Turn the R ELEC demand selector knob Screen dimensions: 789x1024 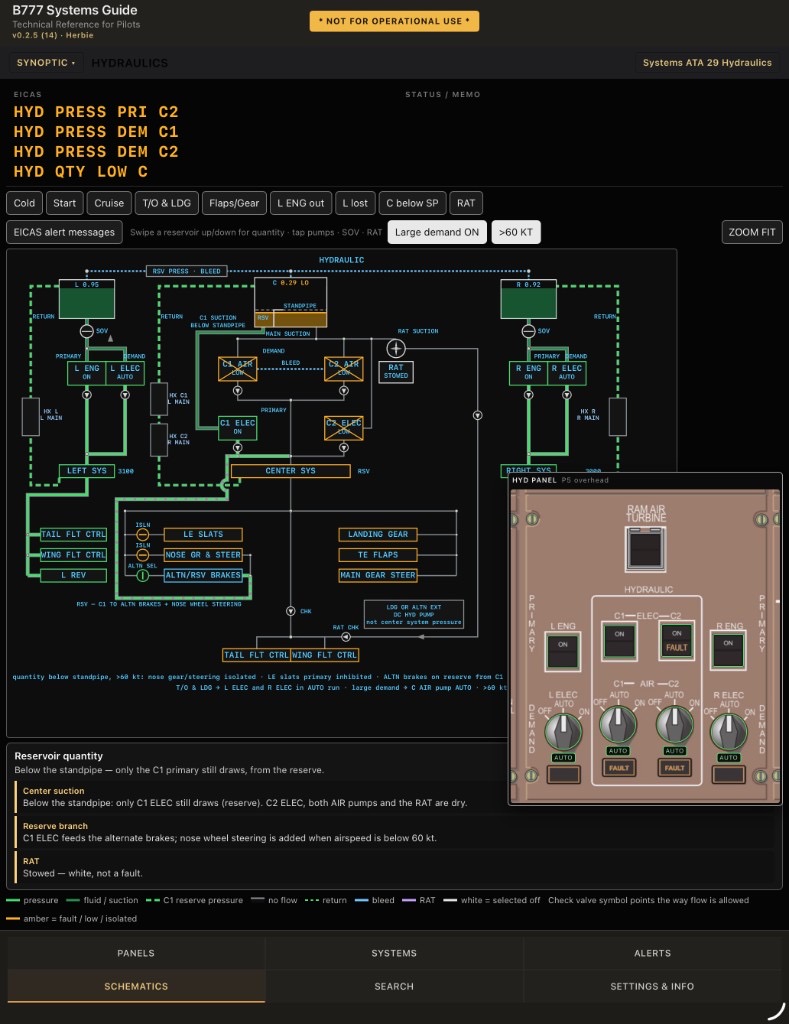(x=728, y=731)
